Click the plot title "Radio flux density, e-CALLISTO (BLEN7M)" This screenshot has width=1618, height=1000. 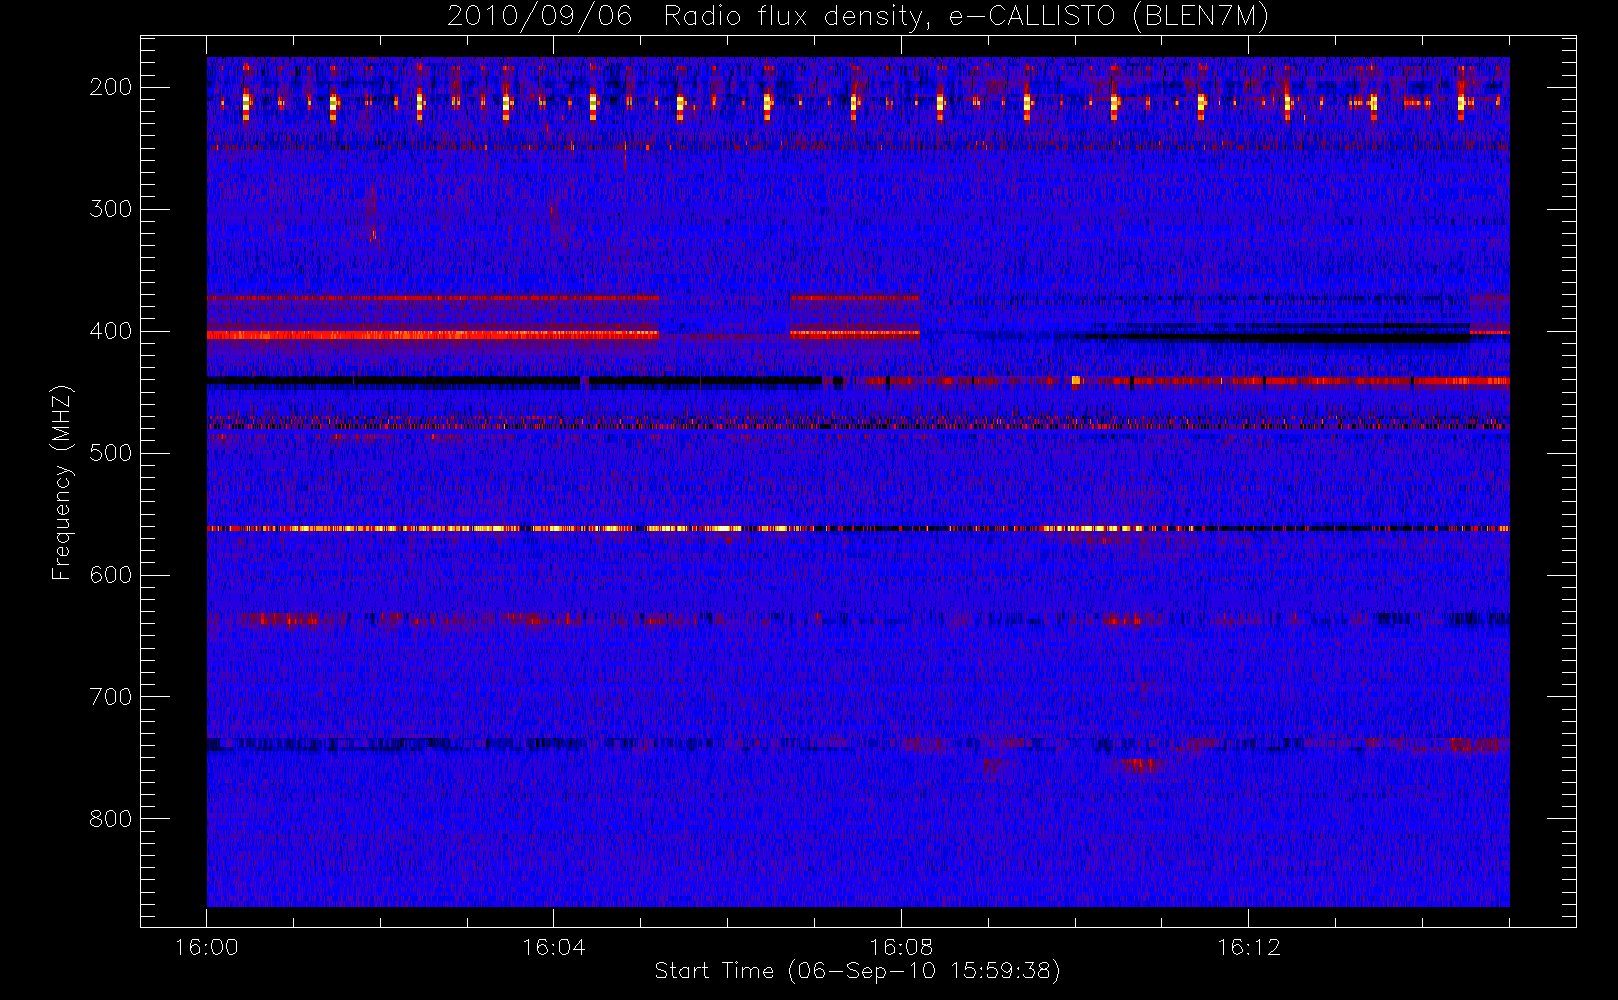tap(966, 17)
